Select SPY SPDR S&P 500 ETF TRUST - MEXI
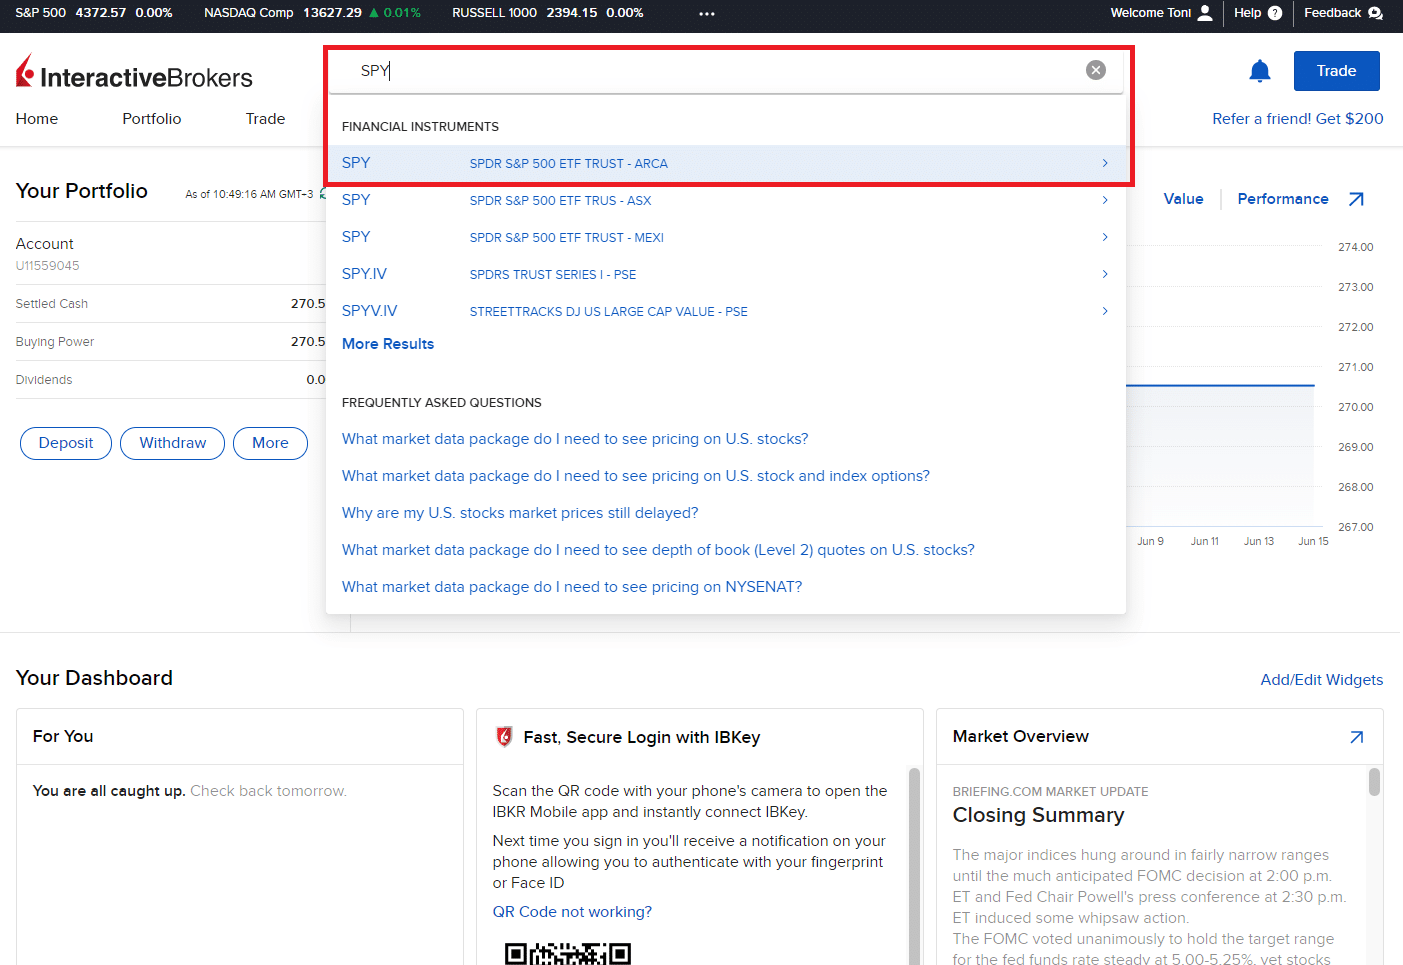This screenshot has width=1403, height=965. click(x=726, y=237)
